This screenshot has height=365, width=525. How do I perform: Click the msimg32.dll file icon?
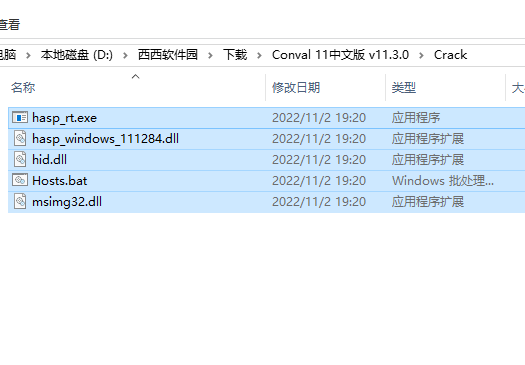tap(20, 202)
